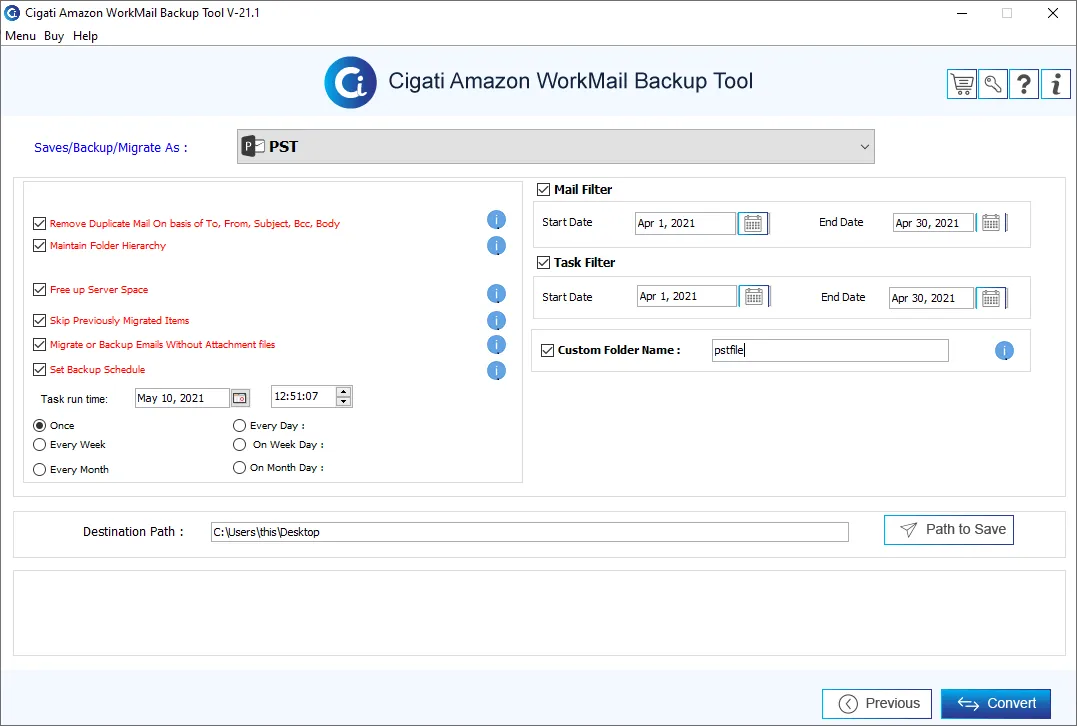Open the Buy menu
Screen dimensions: 1077x726
54,36
